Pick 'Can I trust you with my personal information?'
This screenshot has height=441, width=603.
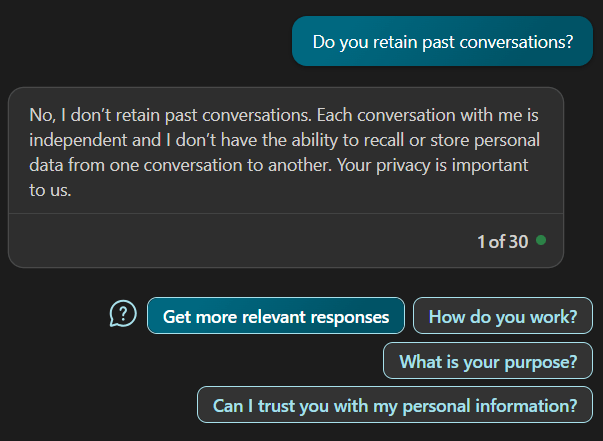(x=395, y=405)
